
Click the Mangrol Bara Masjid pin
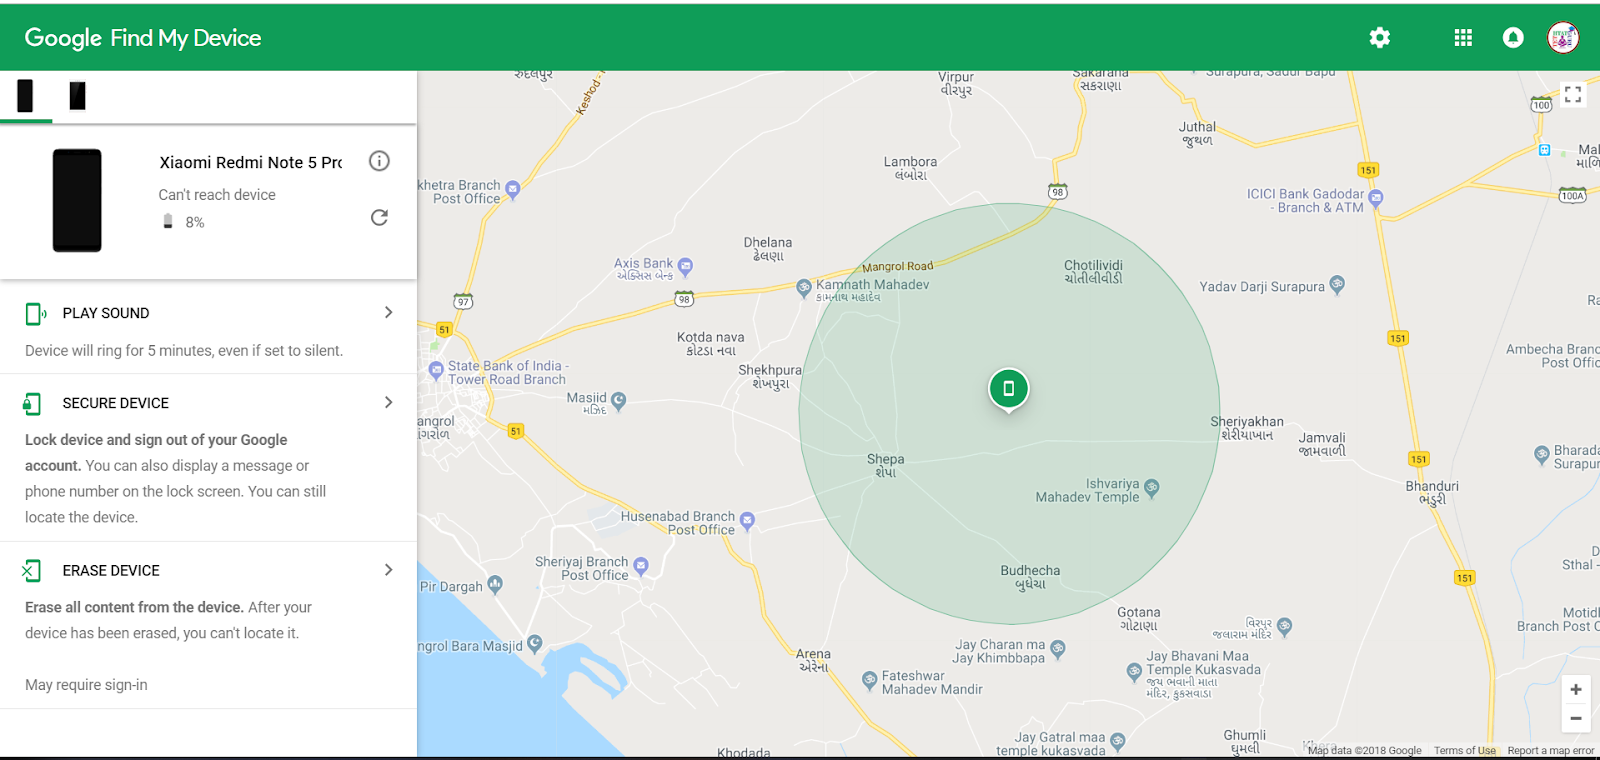coord(535,643)
